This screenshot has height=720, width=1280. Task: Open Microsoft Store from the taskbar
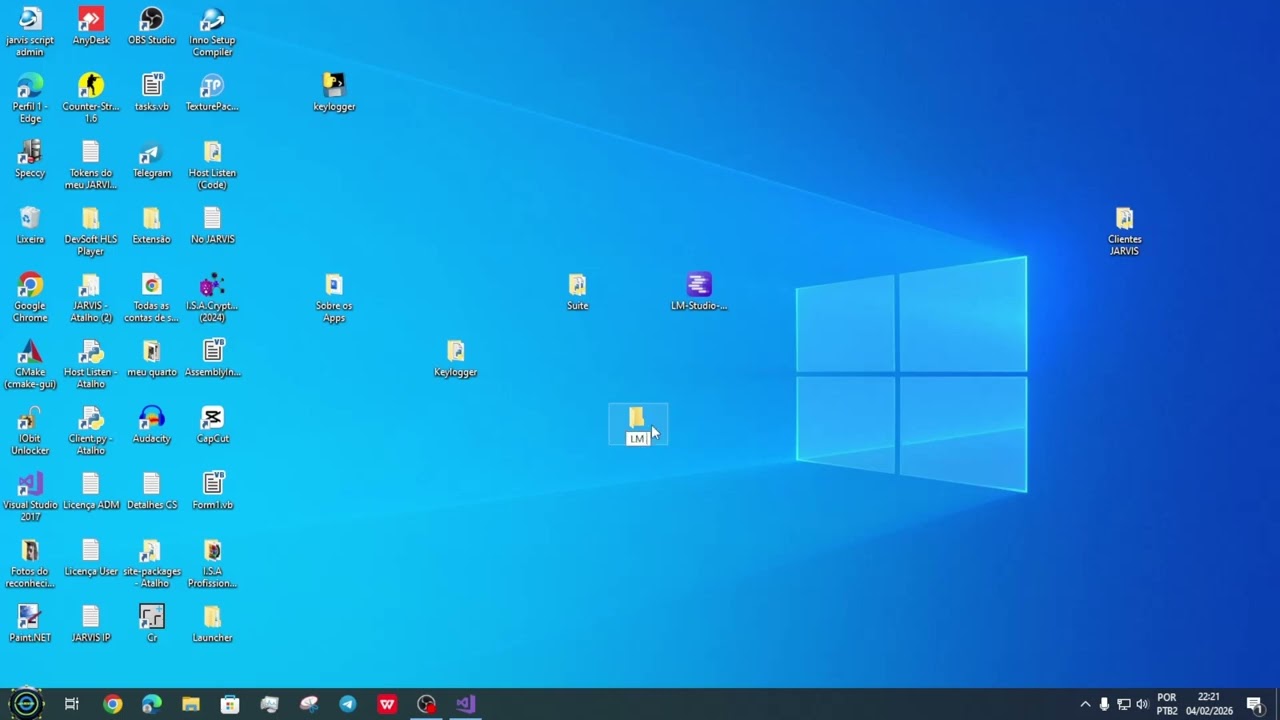pos(230,704)
